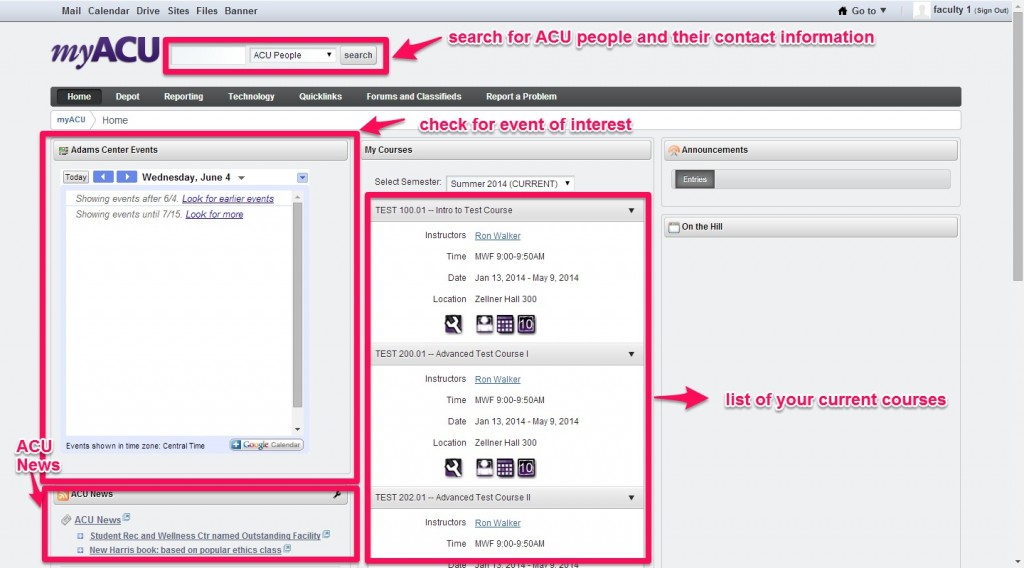Click the Add to Google Calendar button

pos(266,445)
